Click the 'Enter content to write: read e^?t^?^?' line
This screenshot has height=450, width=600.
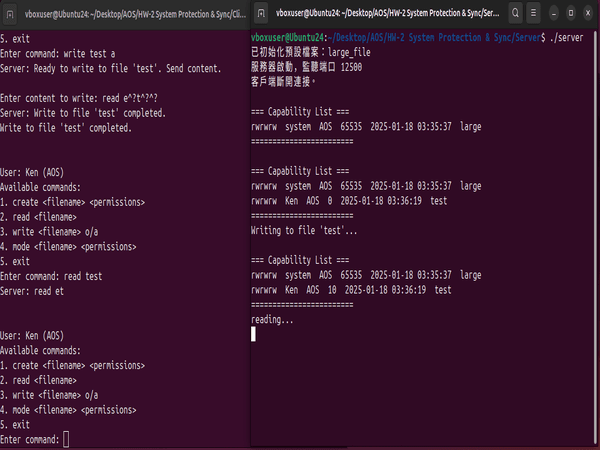79,98
